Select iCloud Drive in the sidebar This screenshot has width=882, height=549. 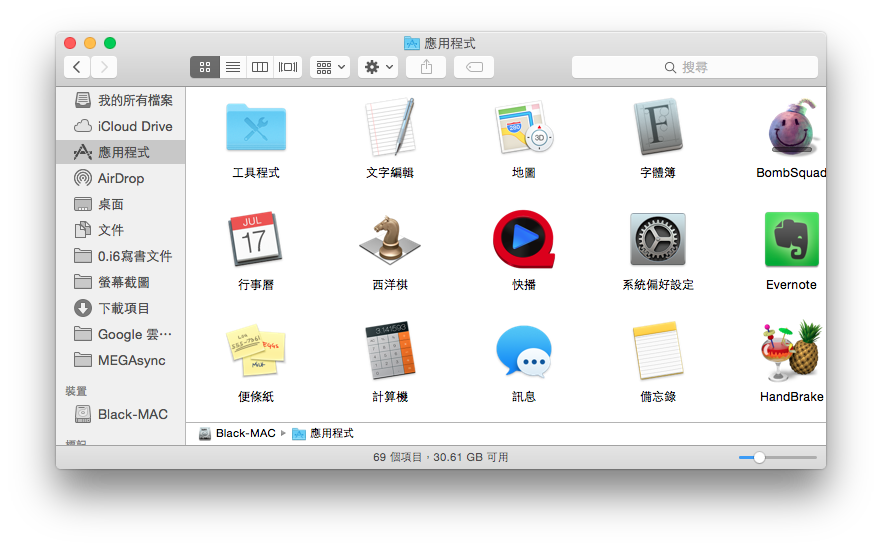click(x=120, y=126)
